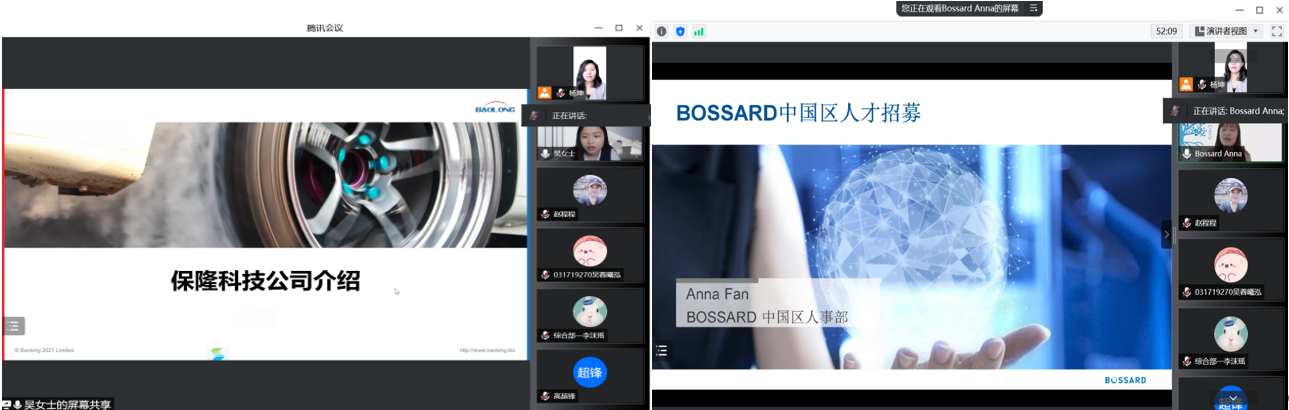Image resolution: width=1289 pixels, height=410 pixels.
Task: Check the green network signal icon
Action: click(699, 31)
